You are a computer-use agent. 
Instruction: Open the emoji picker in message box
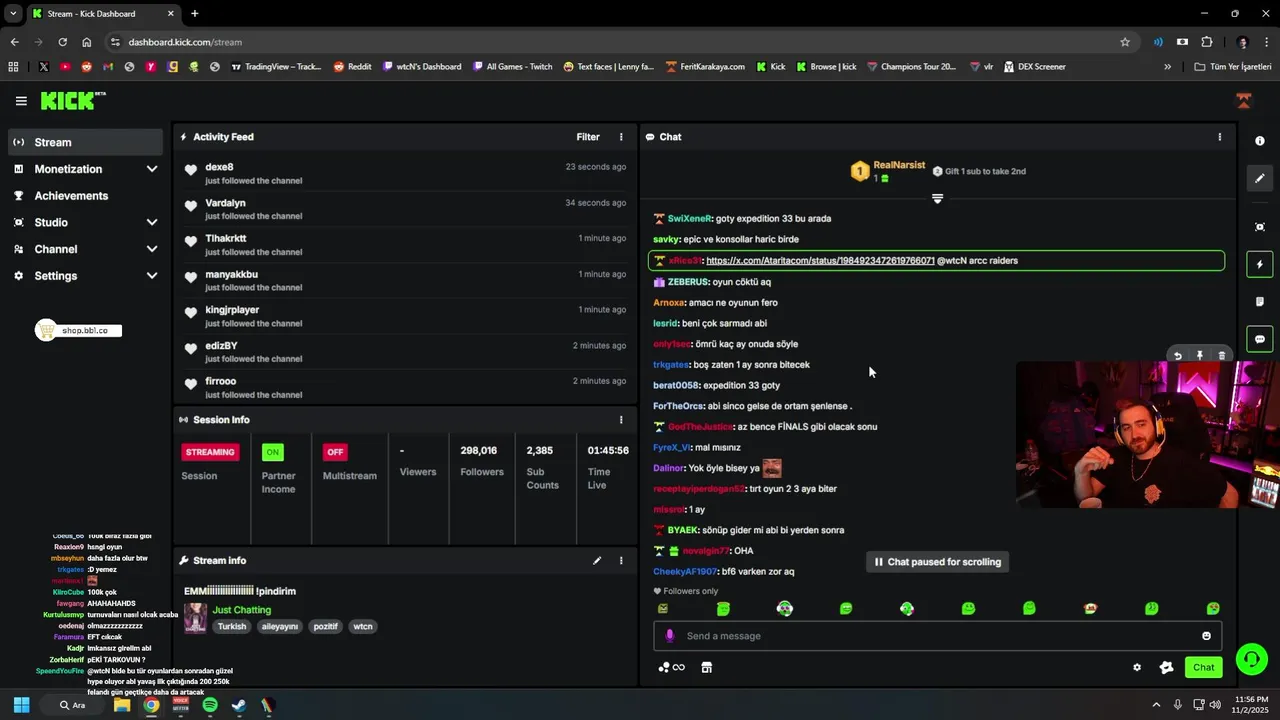tap(1206, 636)
